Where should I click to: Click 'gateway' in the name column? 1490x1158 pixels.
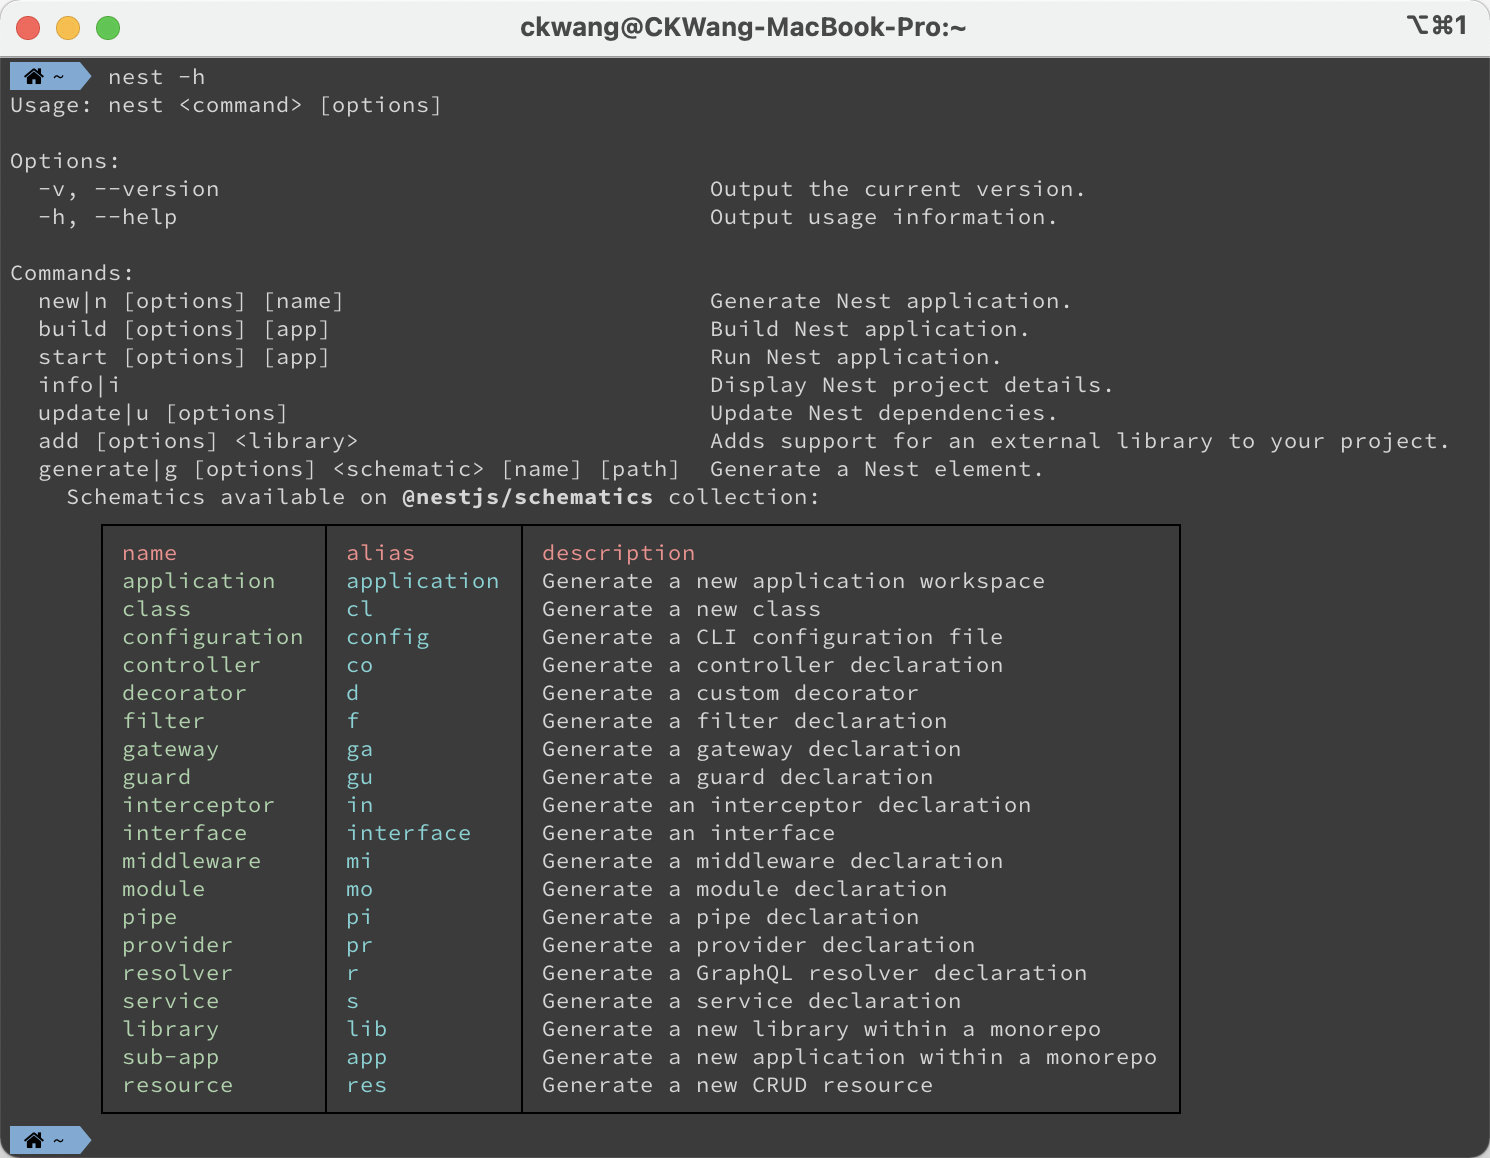(x=171, y=749)
